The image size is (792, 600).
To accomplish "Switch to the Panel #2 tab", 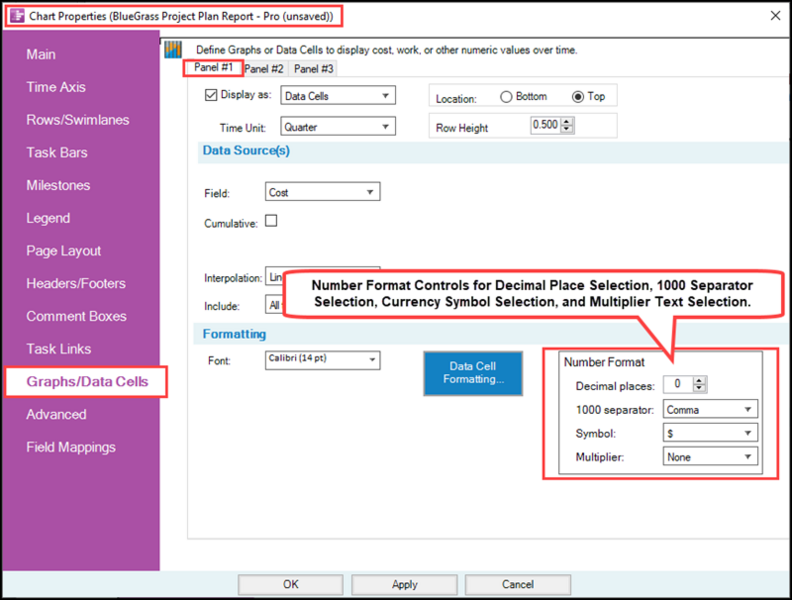I will coord(264,69).
